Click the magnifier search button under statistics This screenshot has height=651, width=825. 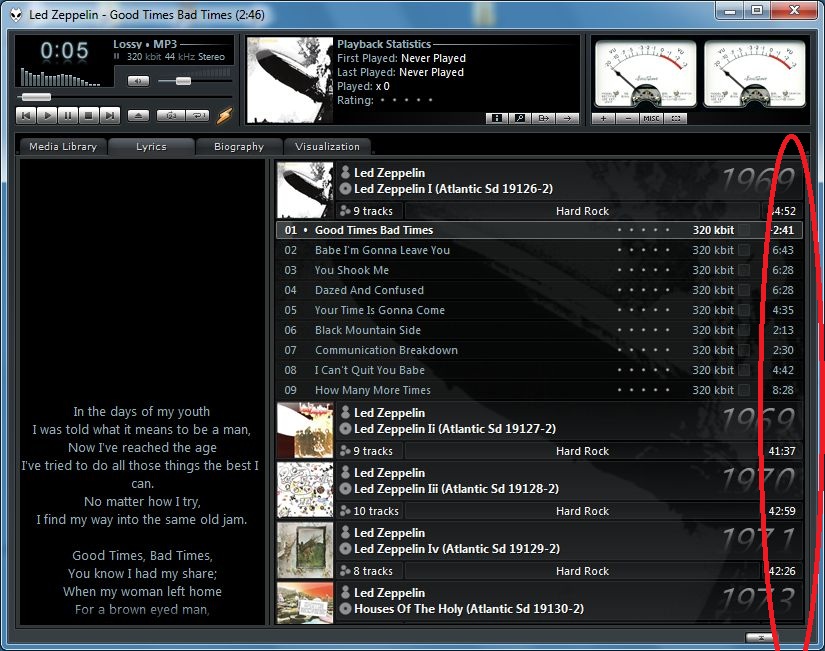(x=520, y=118)
